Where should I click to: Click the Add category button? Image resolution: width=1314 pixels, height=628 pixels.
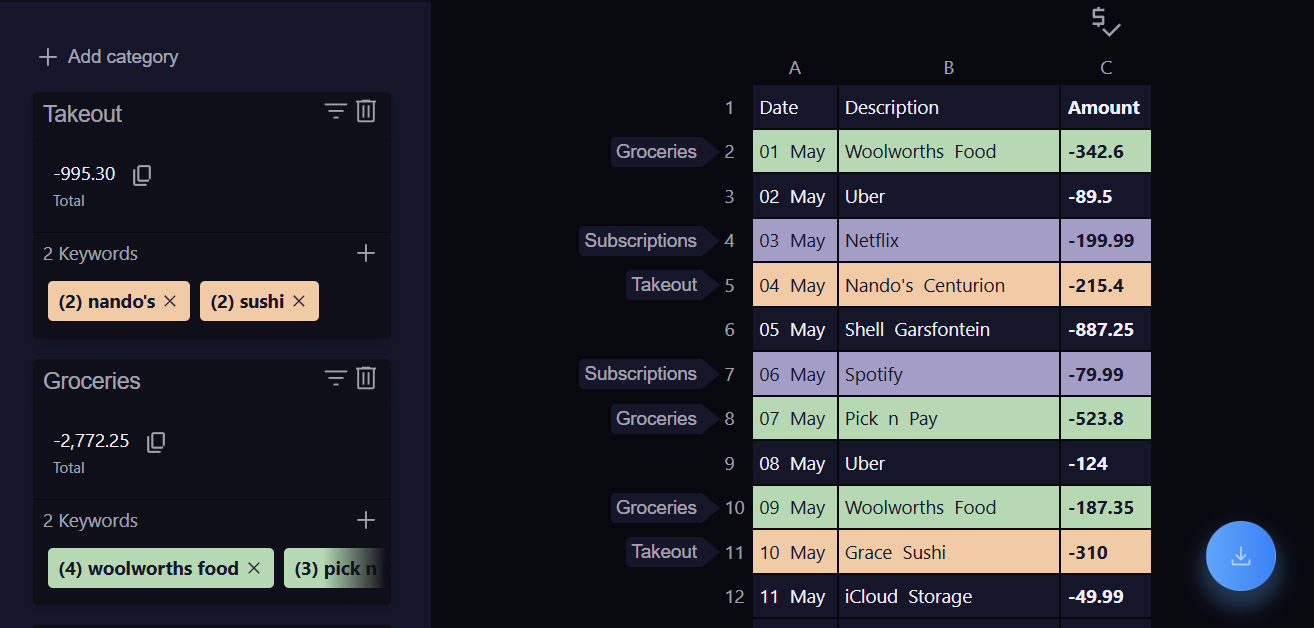pyautogui.click(x=108, y=57)
